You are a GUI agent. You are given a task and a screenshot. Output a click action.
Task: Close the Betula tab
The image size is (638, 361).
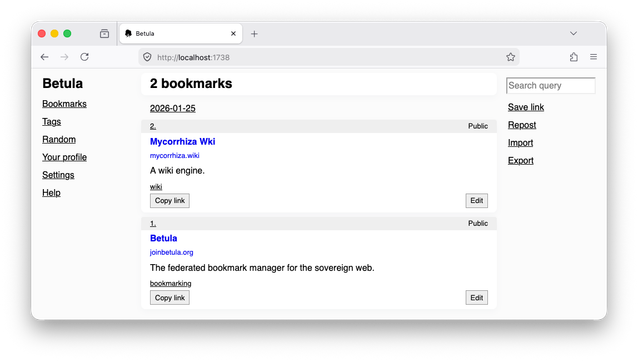(x=233, y=33)
